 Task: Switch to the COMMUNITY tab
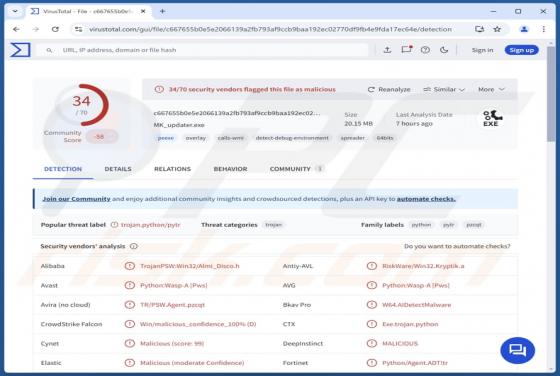296,169
